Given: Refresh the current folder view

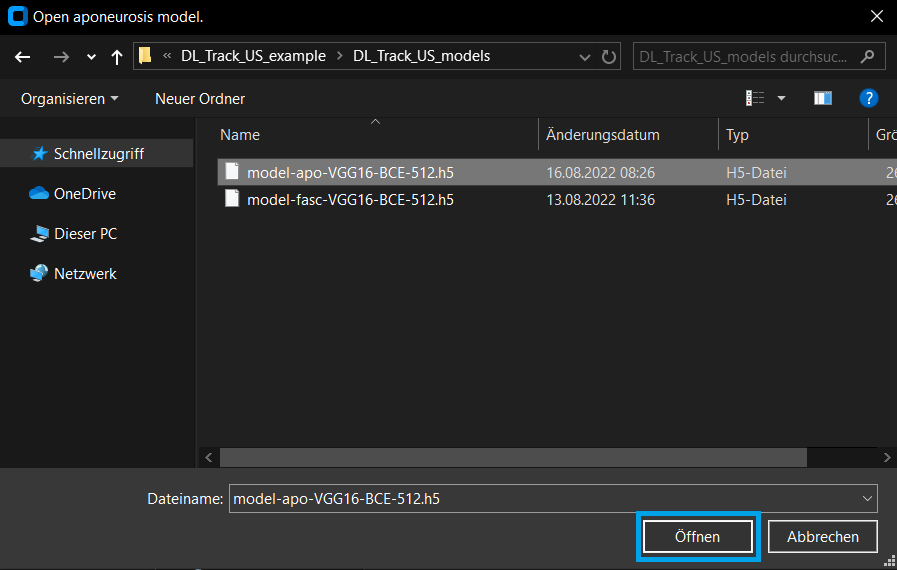Looking at the screenshot, I should (x=609, y=57).
